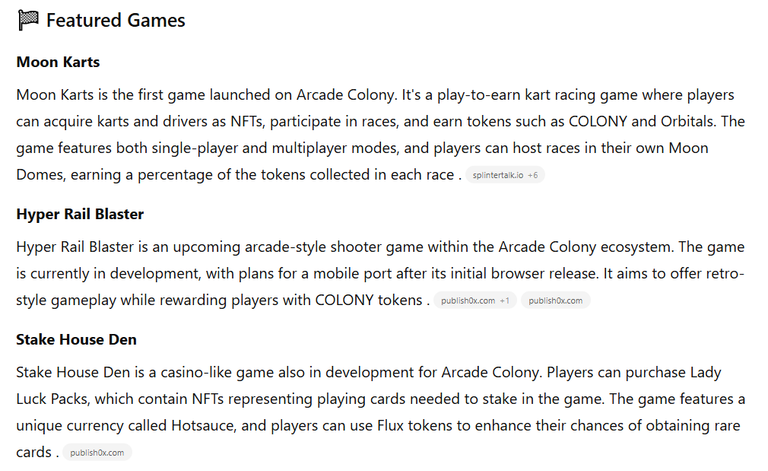768x471 pixels.
Task: Expand the +6 additional sources badge
Action: [x=532, y=175]
